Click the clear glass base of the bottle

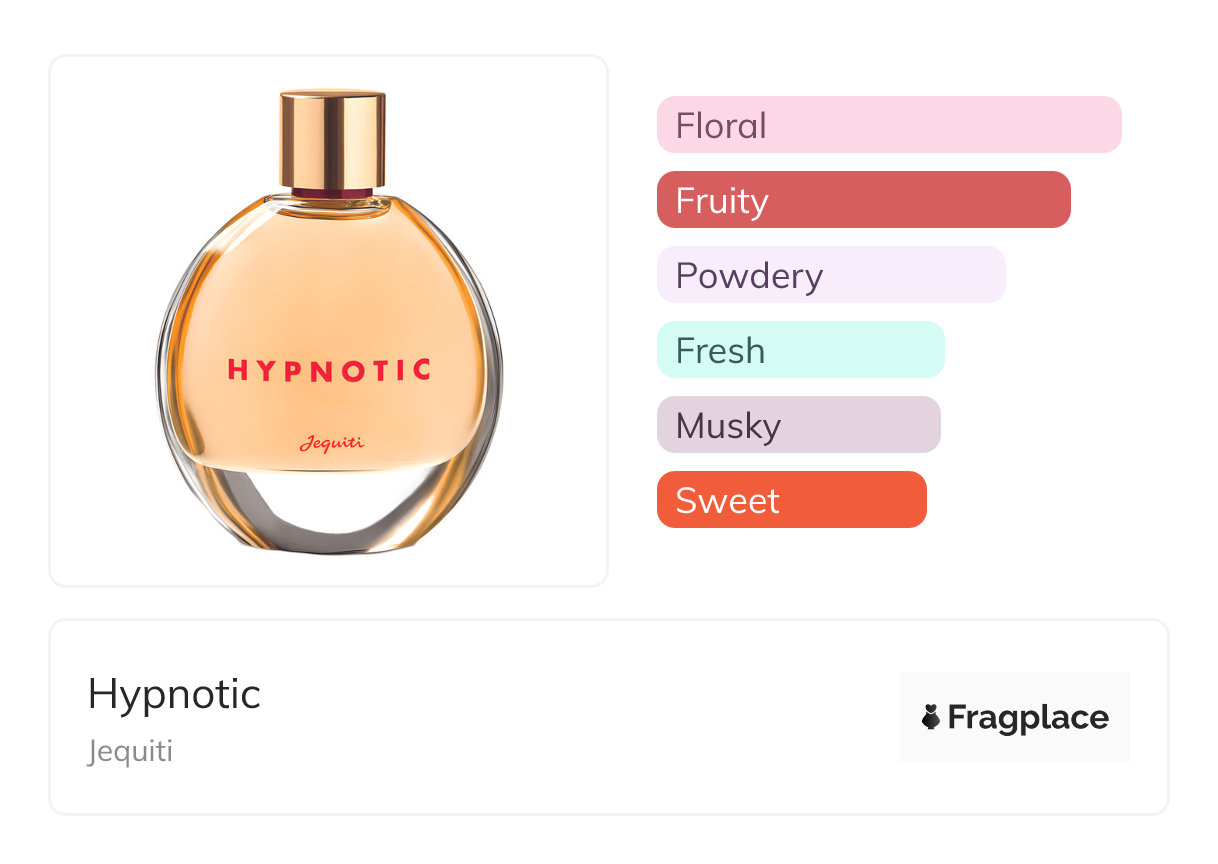(330, 512)
